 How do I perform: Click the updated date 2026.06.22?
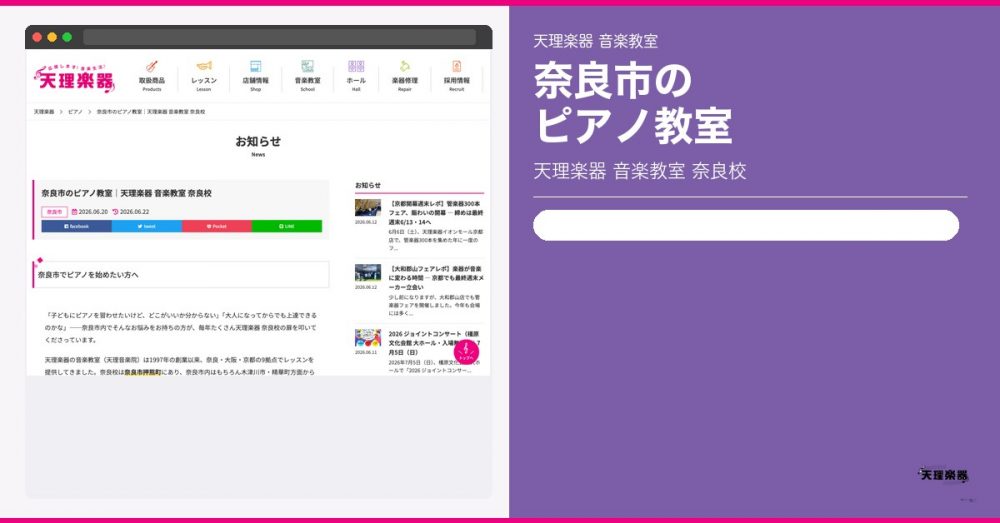(135, 212)
